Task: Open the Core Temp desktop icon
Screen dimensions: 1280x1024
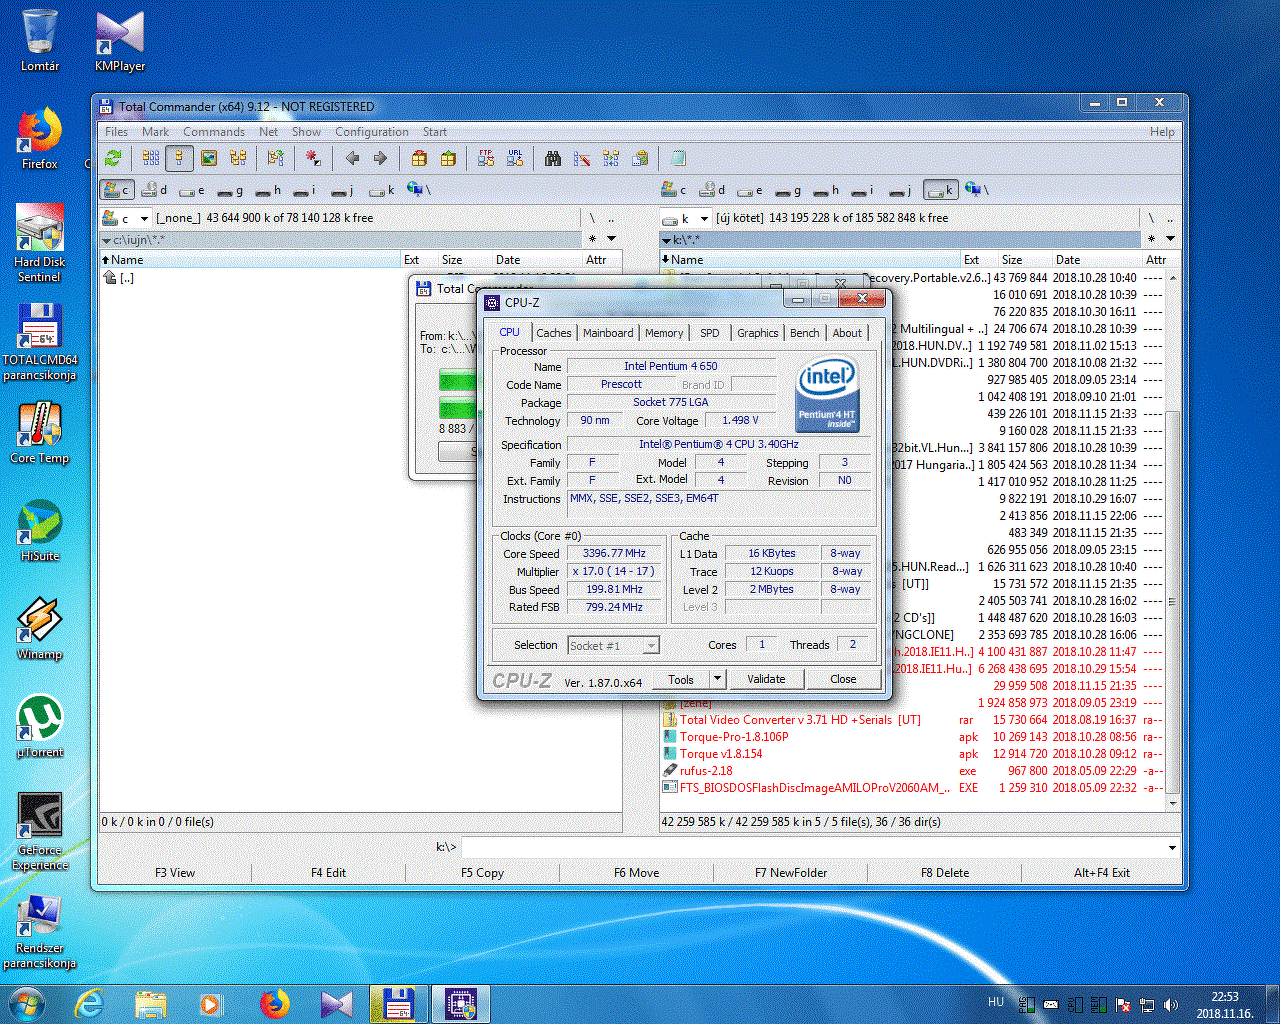Action: click(40, 433)
